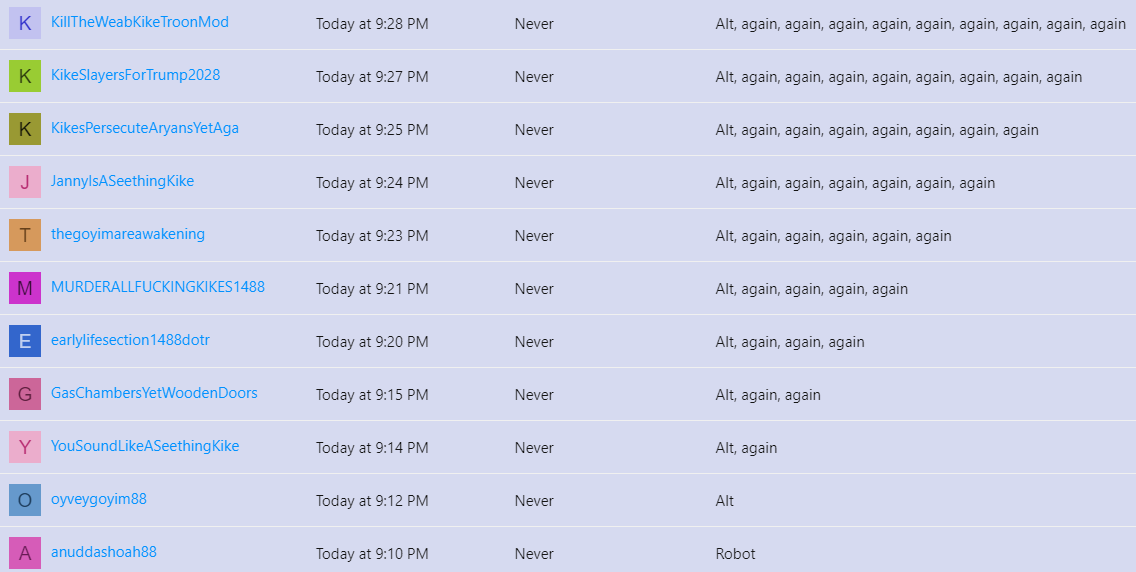Click "Never" in the 9:20 PM row
Image resolution: width=1136 pixels, height=572 pixels.
pyautogui.click(x=534, y=342)
